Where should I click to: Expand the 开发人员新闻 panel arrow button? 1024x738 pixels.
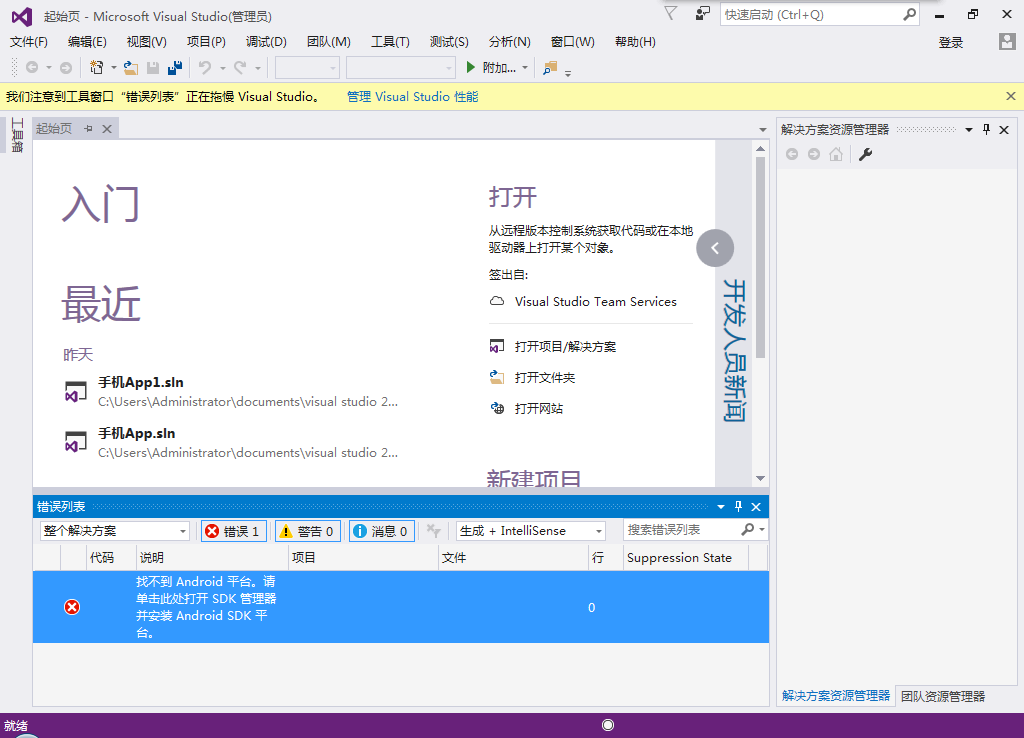715,248
